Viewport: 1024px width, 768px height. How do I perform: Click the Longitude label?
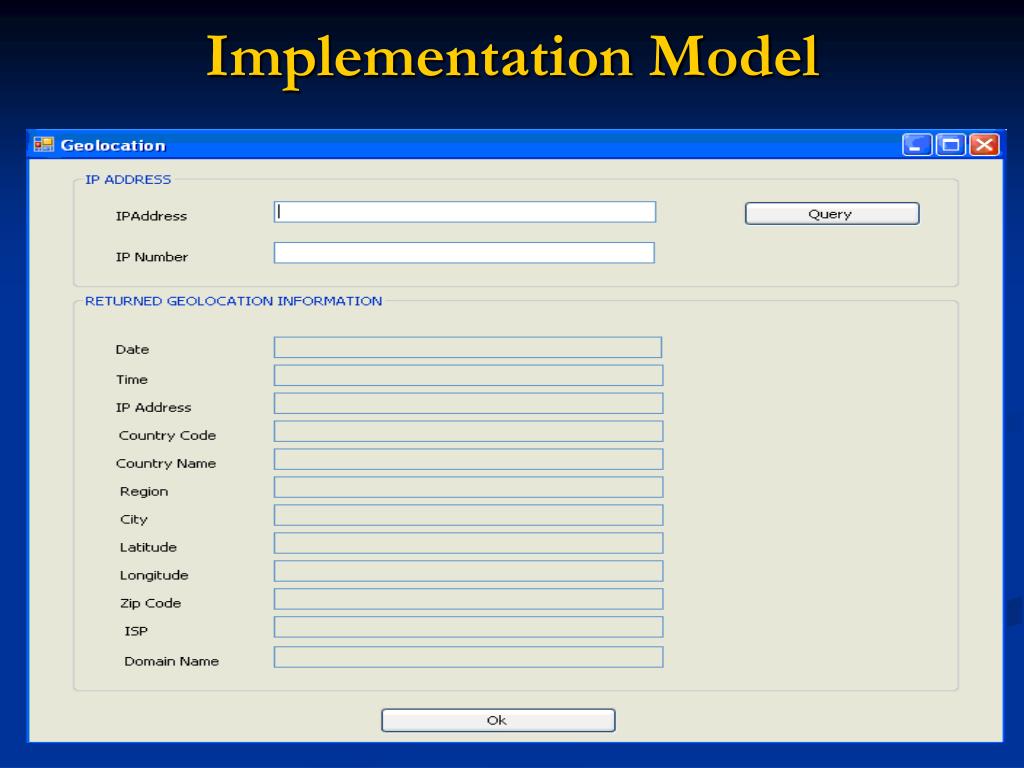pyautogui.click(x=154, y=575)
